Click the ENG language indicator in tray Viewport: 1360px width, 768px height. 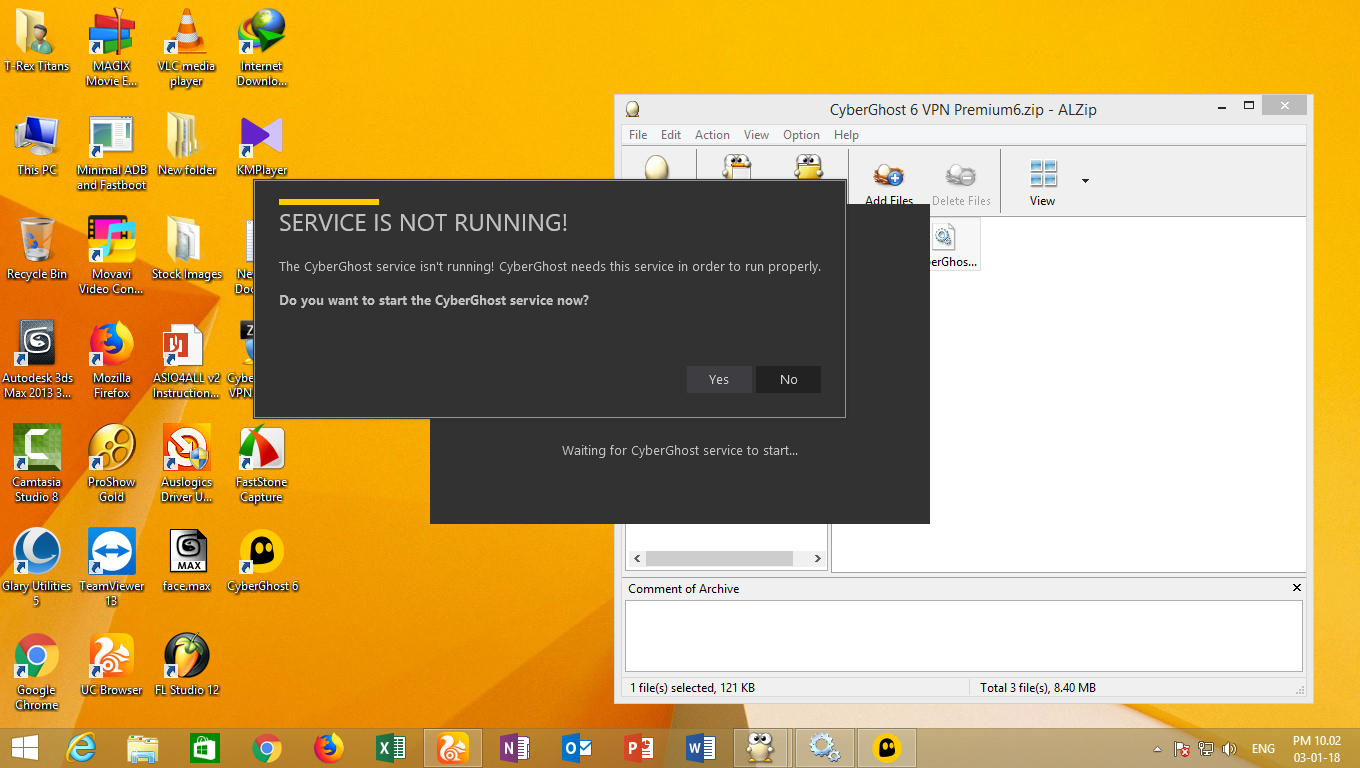[1263, 749]
